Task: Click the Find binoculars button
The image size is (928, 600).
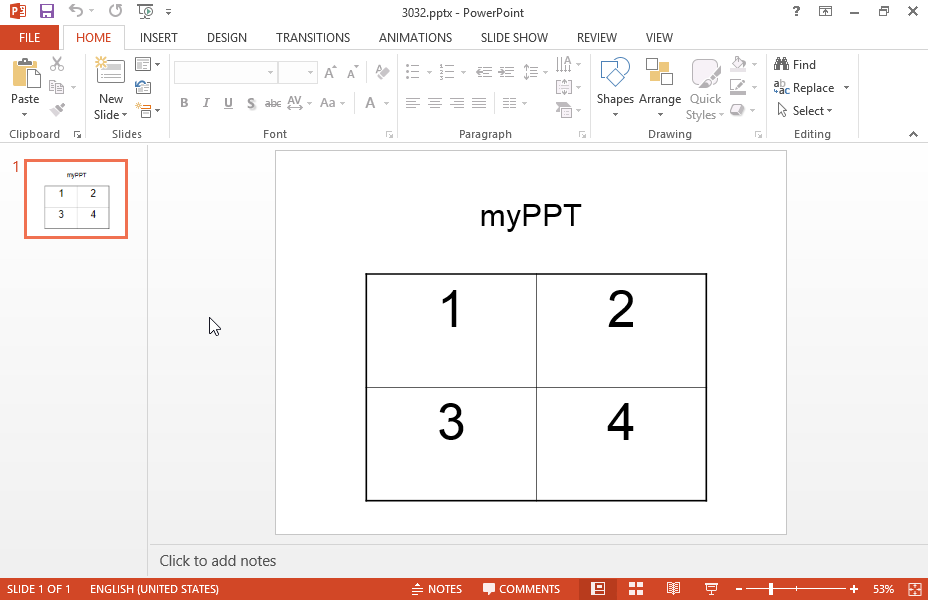Action: (795, 64)
